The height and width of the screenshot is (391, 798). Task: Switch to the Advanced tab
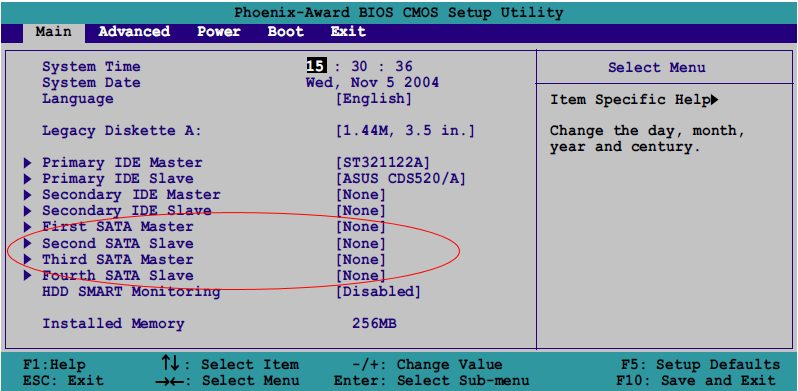point(134,32)
